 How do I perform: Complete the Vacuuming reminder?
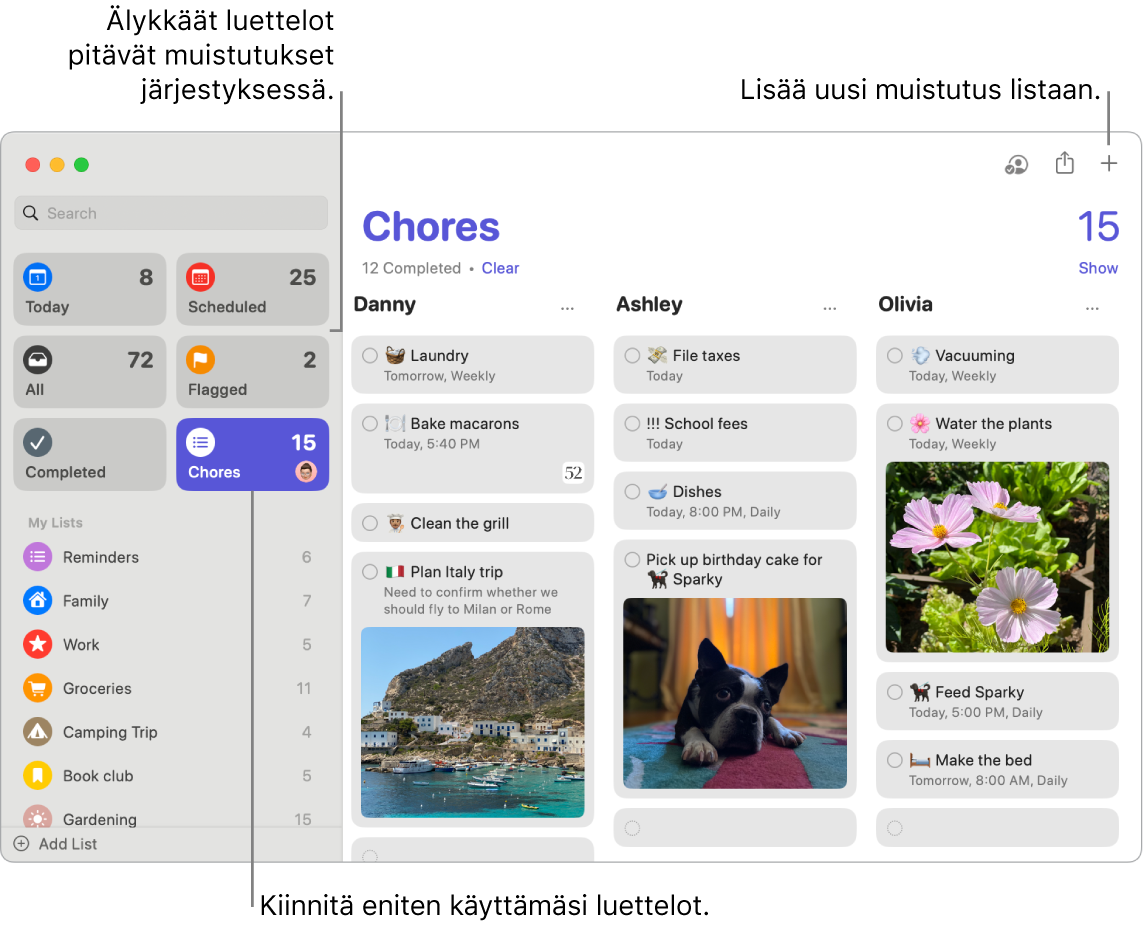896,354
